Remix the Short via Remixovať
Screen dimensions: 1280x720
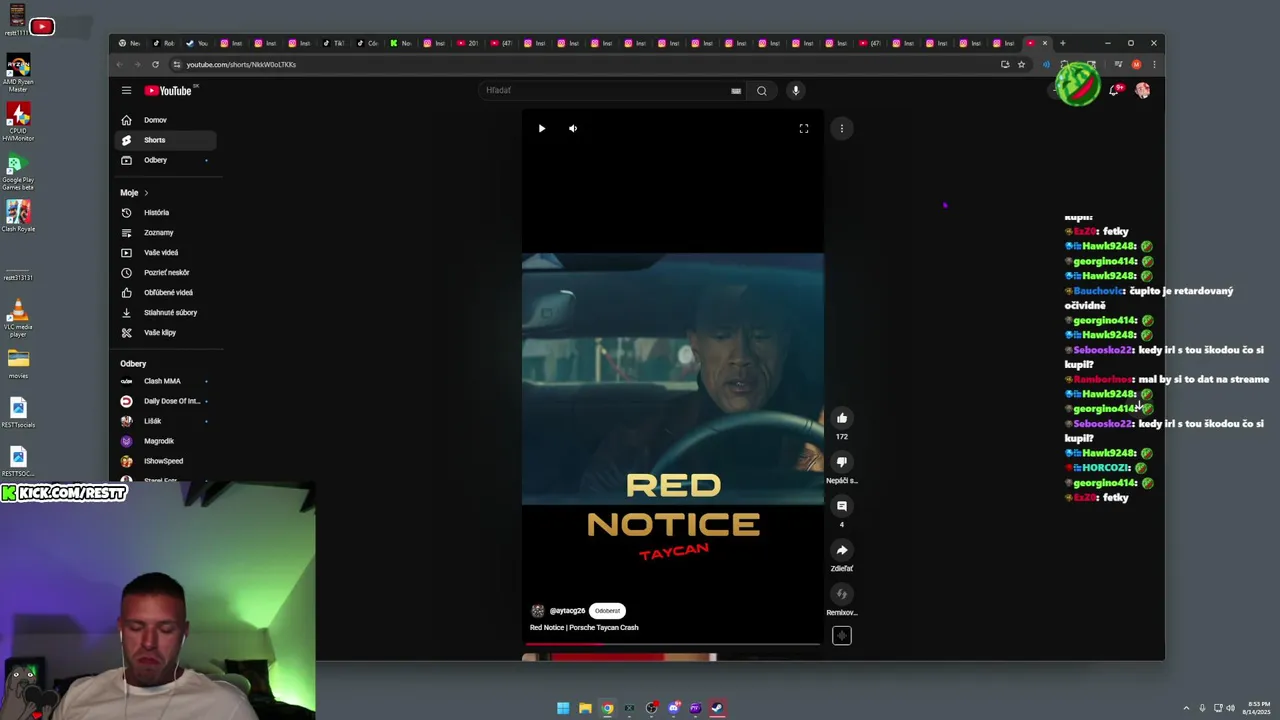click(842, 594)
